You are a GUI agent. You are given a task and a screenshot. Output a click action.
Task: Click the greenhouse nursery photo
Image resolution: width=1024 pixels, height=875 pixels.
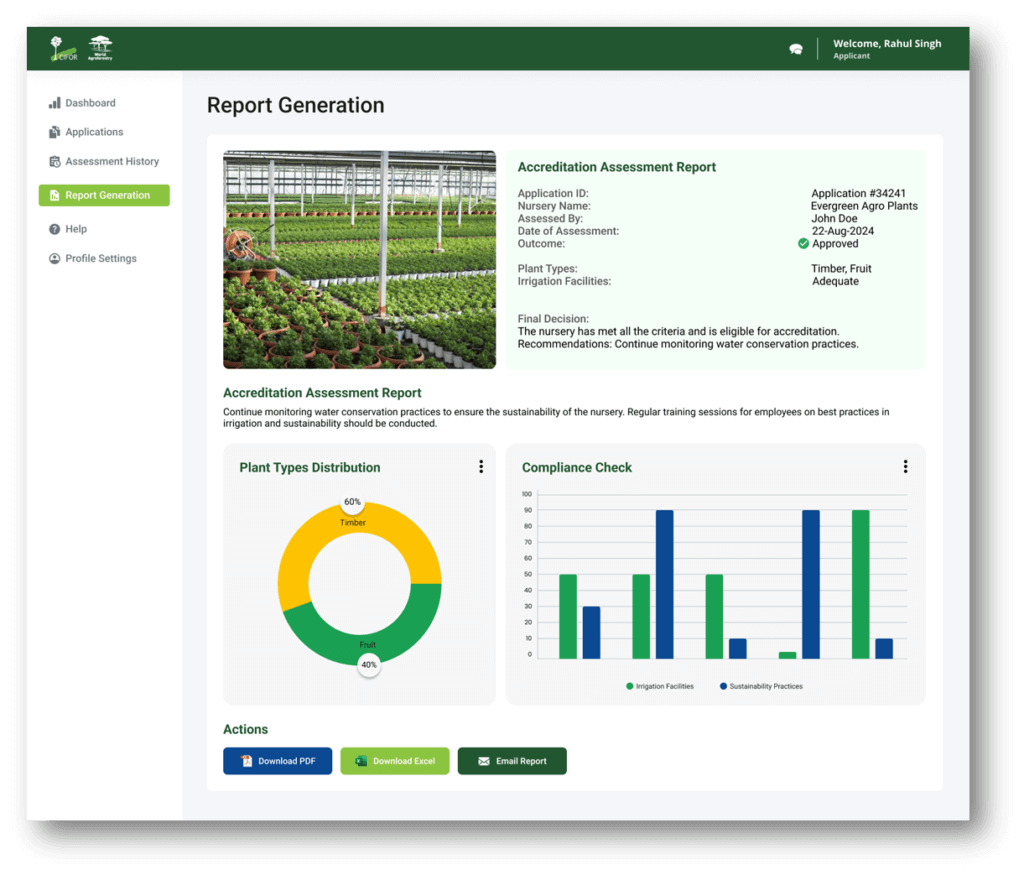(359, 258)
